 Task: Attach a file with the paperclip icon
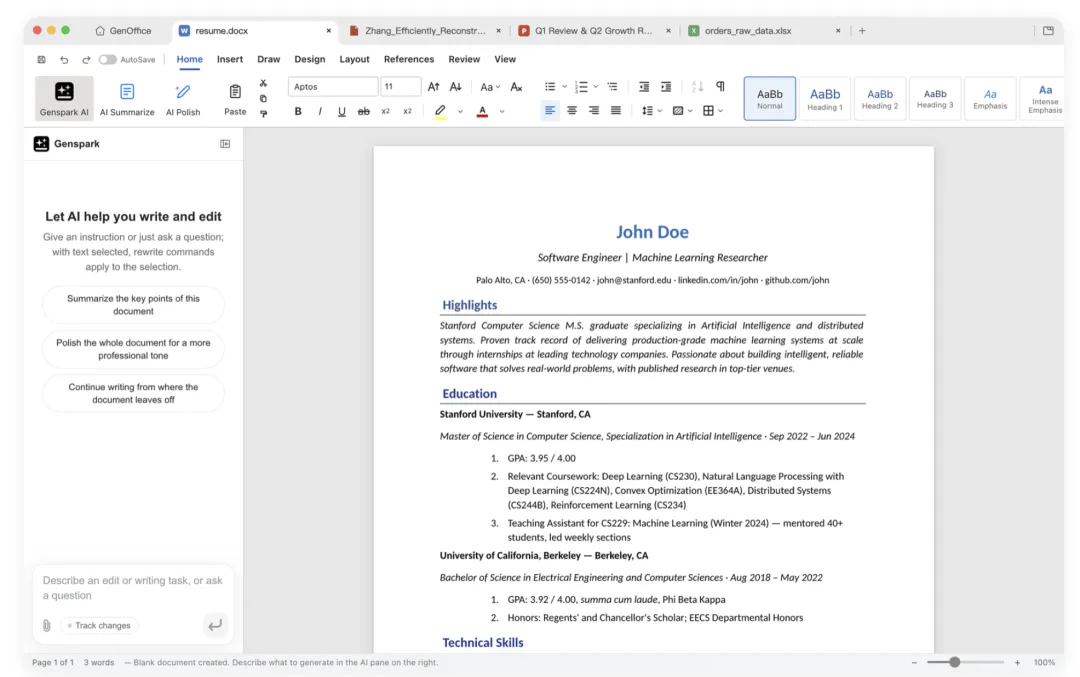pyautogui.click(x=46, y=625)
